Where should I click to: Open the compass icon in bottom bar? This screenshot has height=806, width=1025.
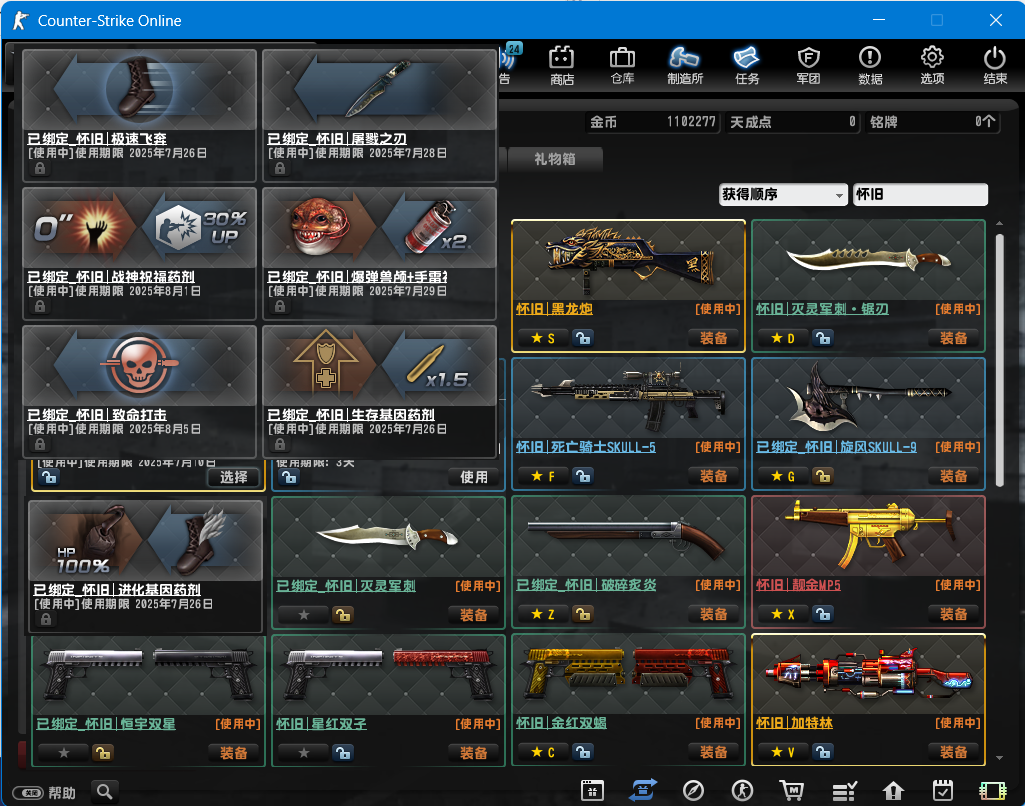[693, 790]
